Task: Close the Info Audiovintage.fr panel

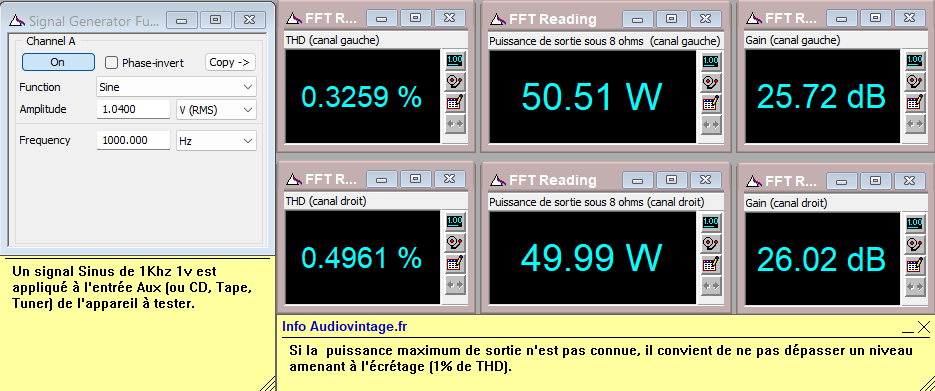Action: click(924, 327)
